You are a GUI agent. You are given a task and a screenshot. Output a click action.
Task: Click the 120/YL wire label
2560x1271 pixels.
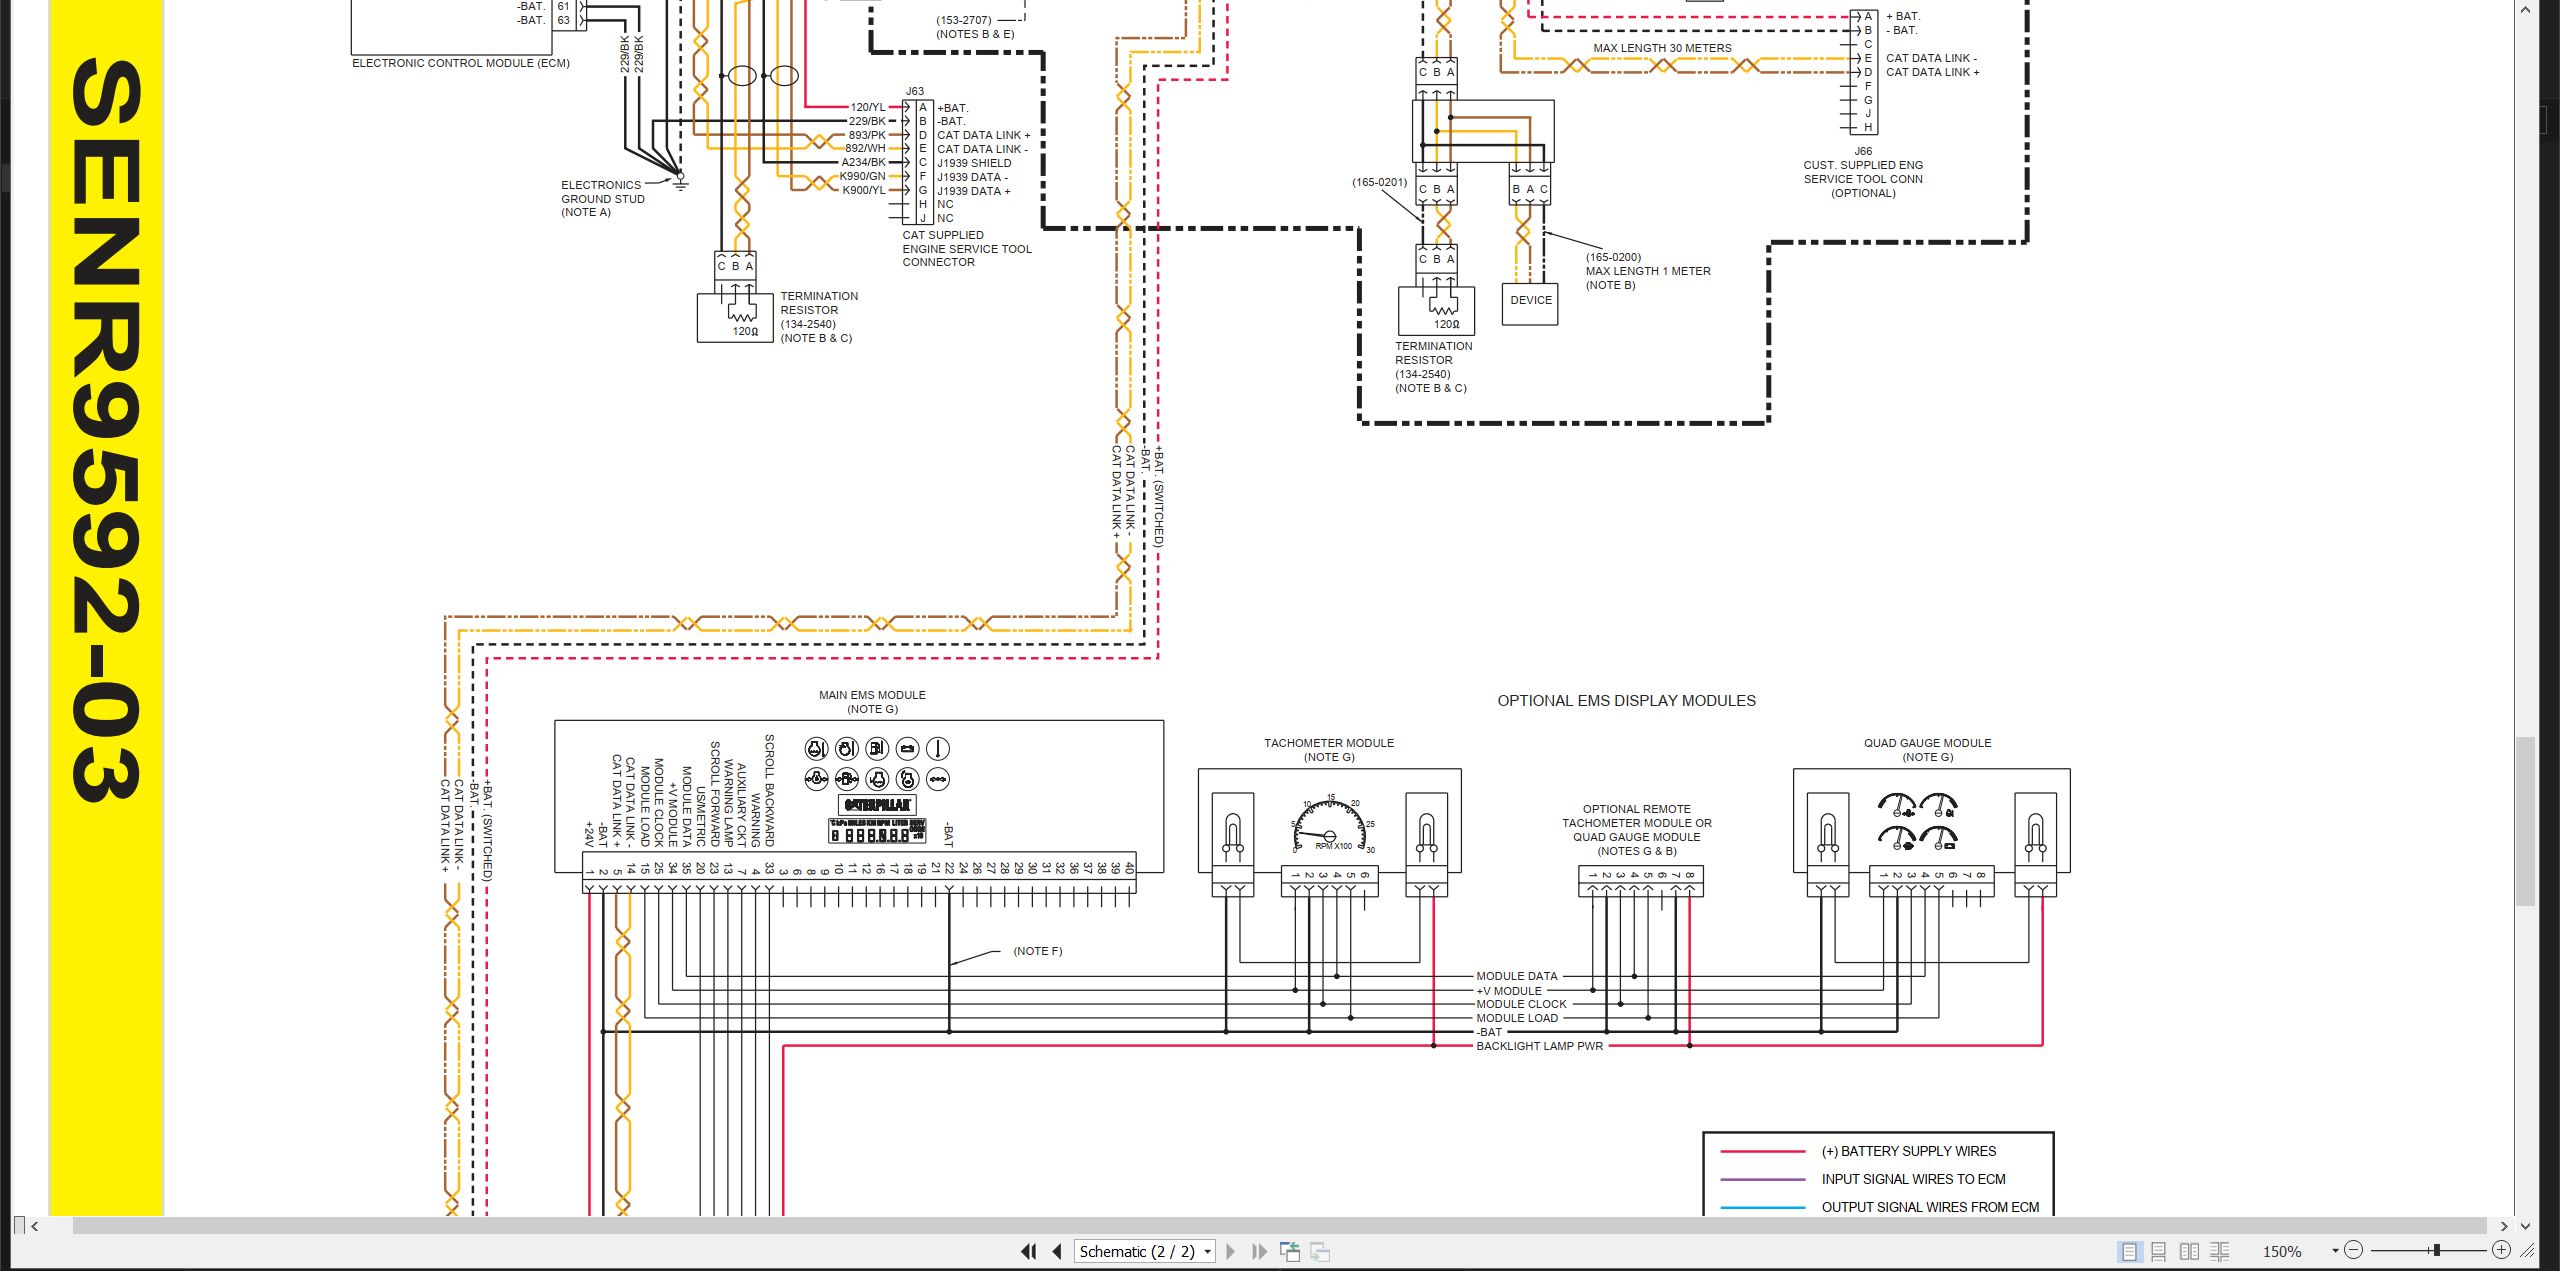[867, 107]
